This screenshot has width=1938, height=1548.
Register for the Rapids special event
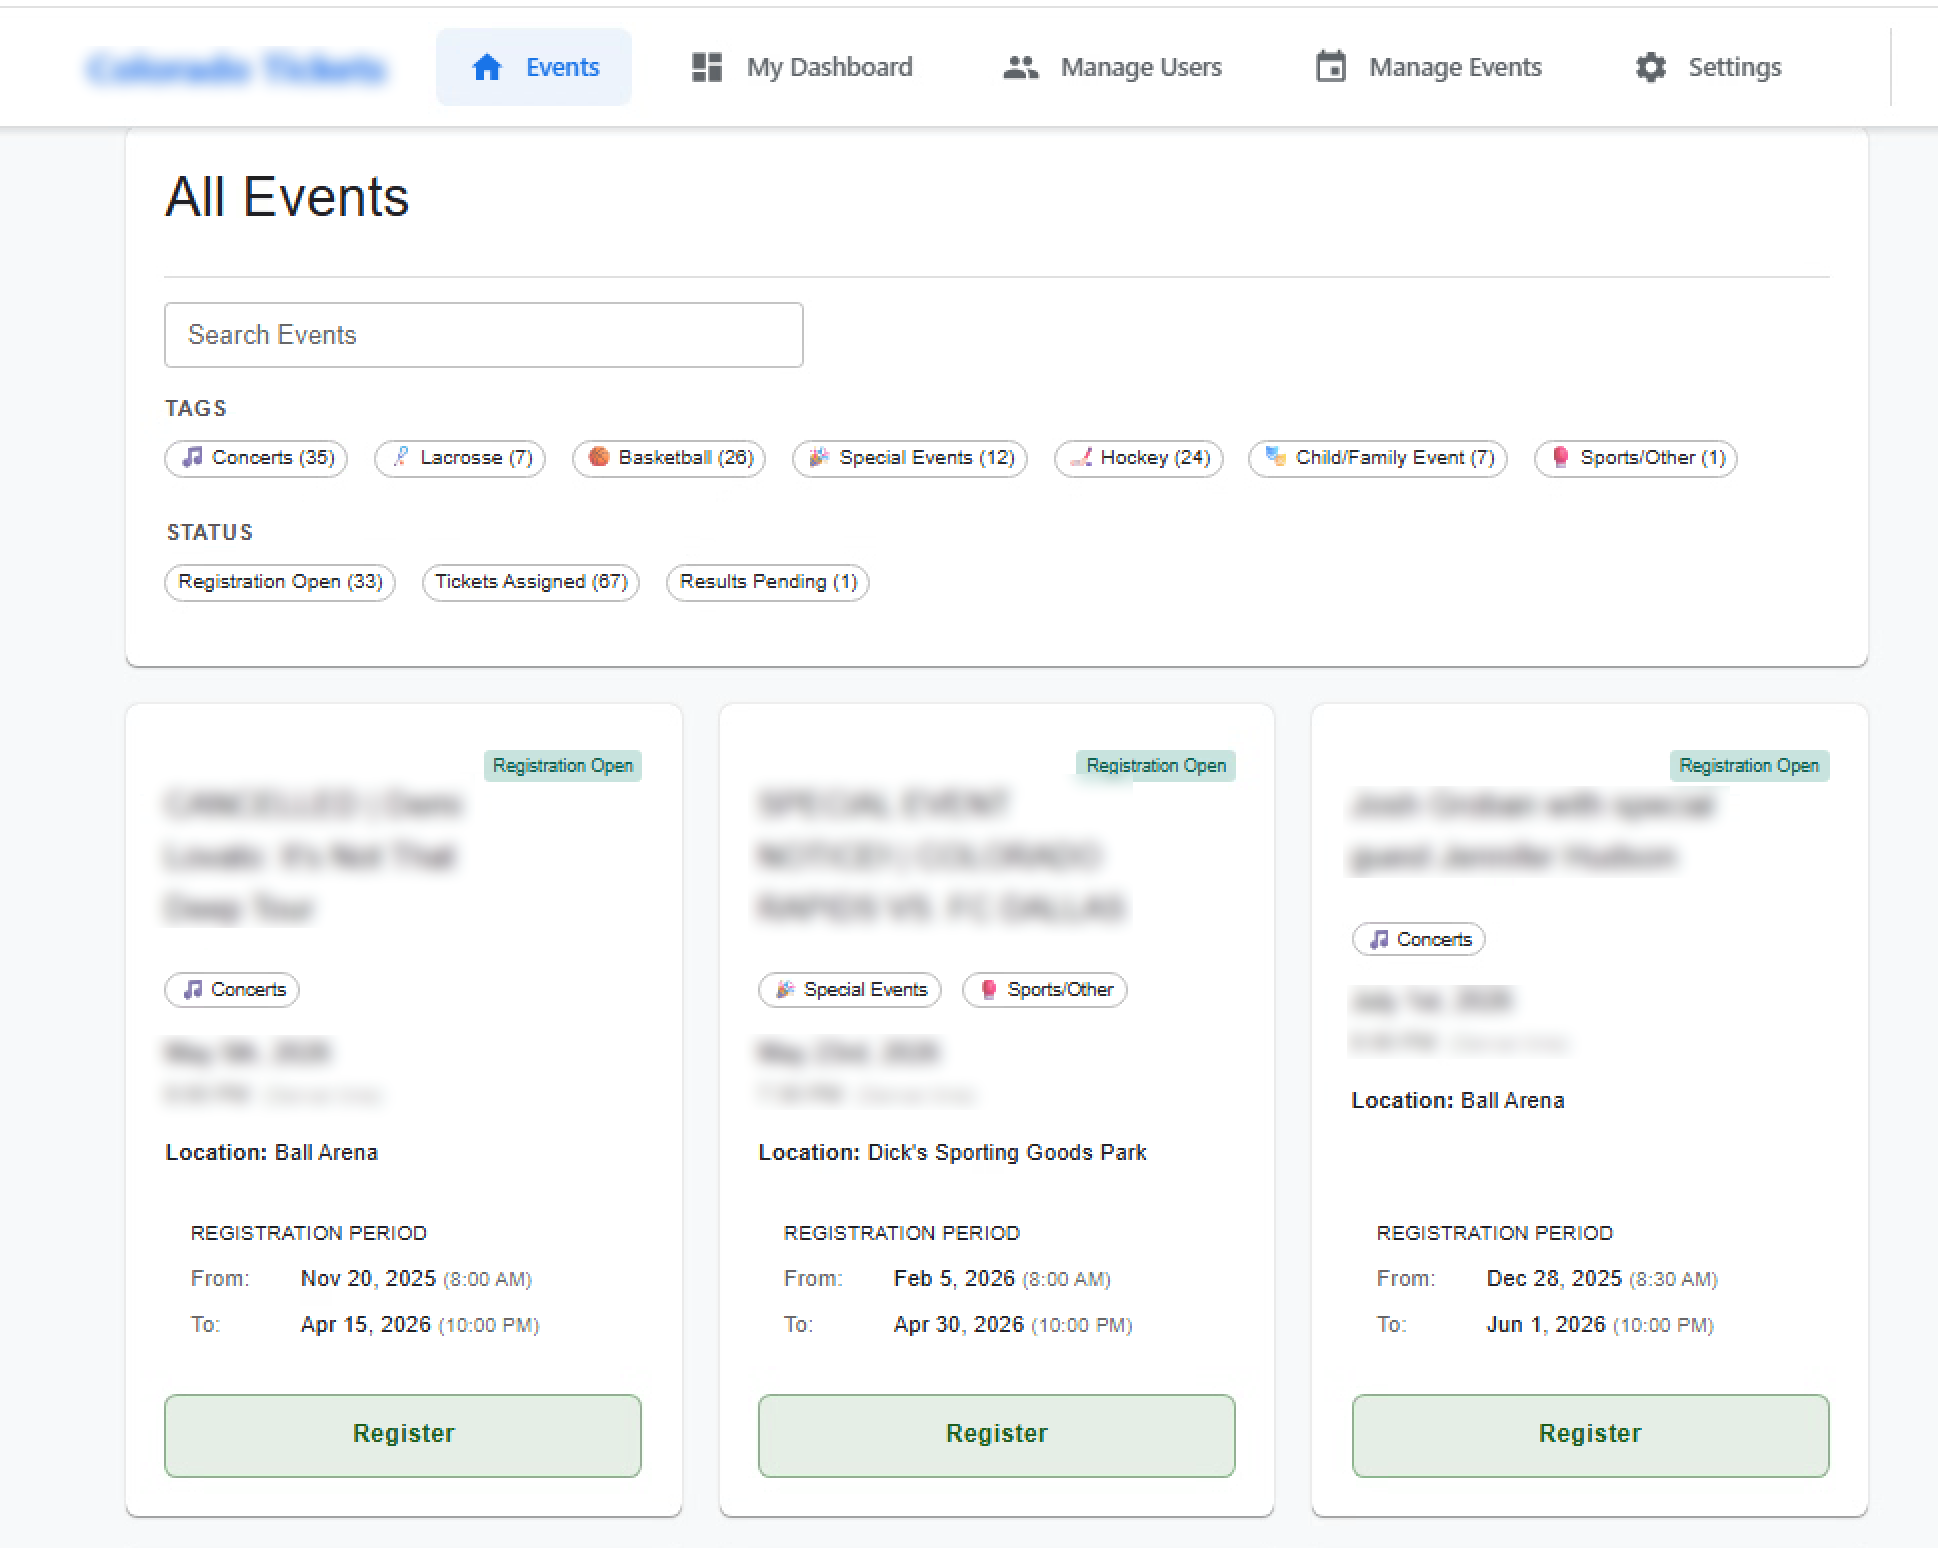(996, 1434)
